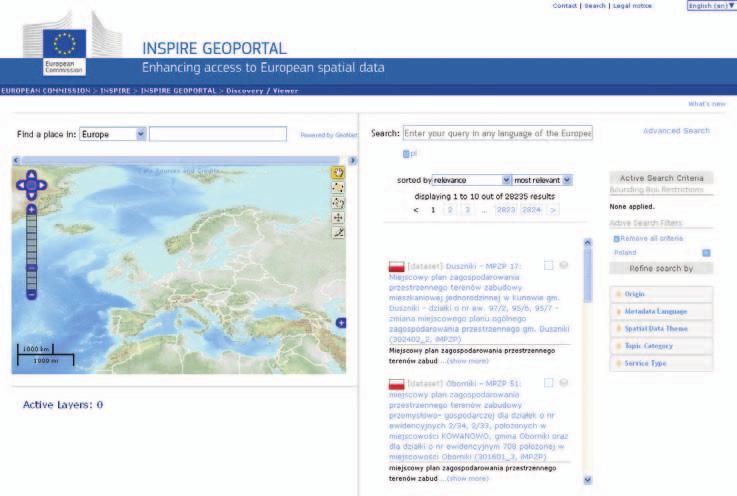737x496 pixels.
Task: Go to results page 2823
Action: click(x=506, y=210)
